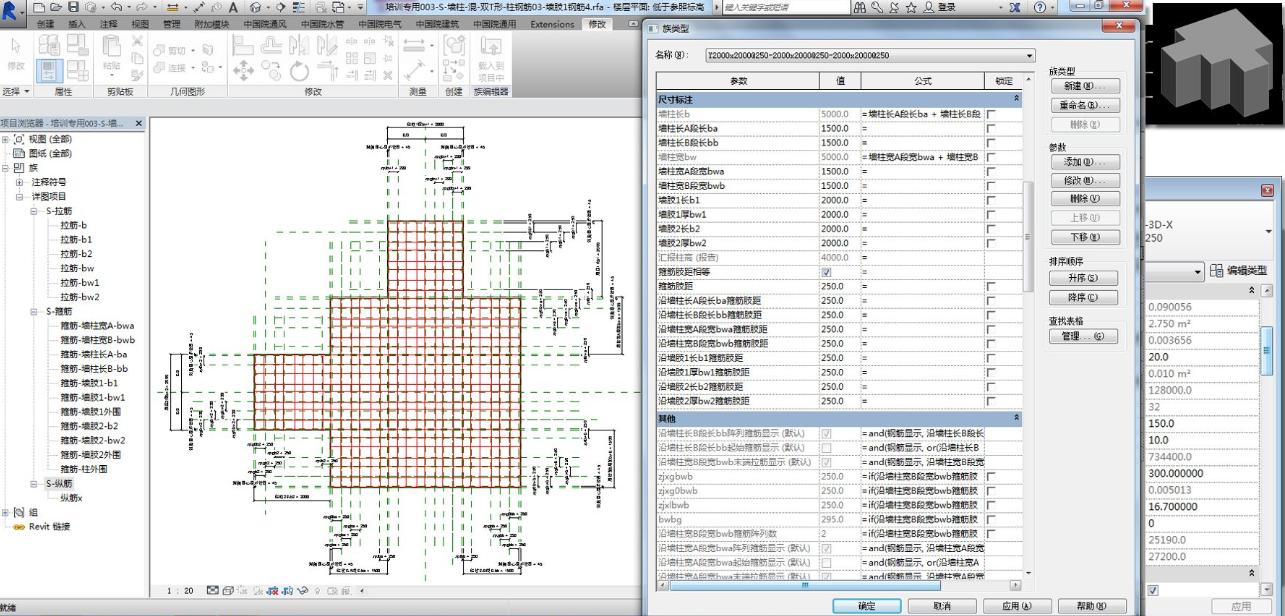The height and width of the screenshot is (616, 1285).
Task: Toggle lock checkbox for 墙柱长A段长ba row
Action: coord(991,129)
